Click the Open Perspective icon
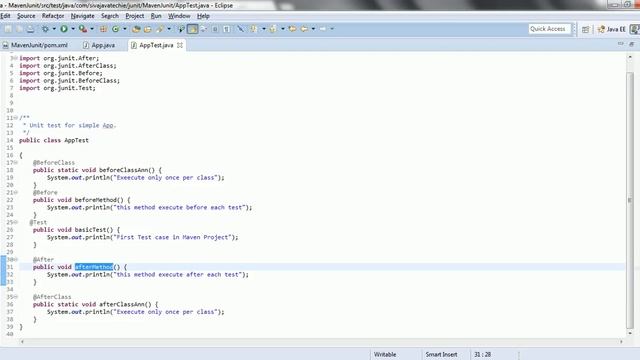The width and height of the screenshot is (640, 360). click(x=586, y=29)
